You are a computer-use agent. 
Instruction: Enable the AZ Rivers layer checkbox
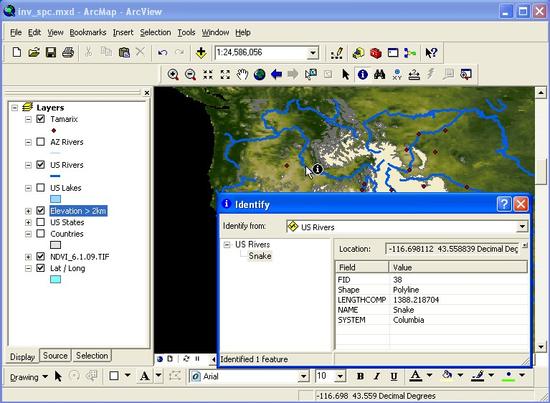pos(41,142)
